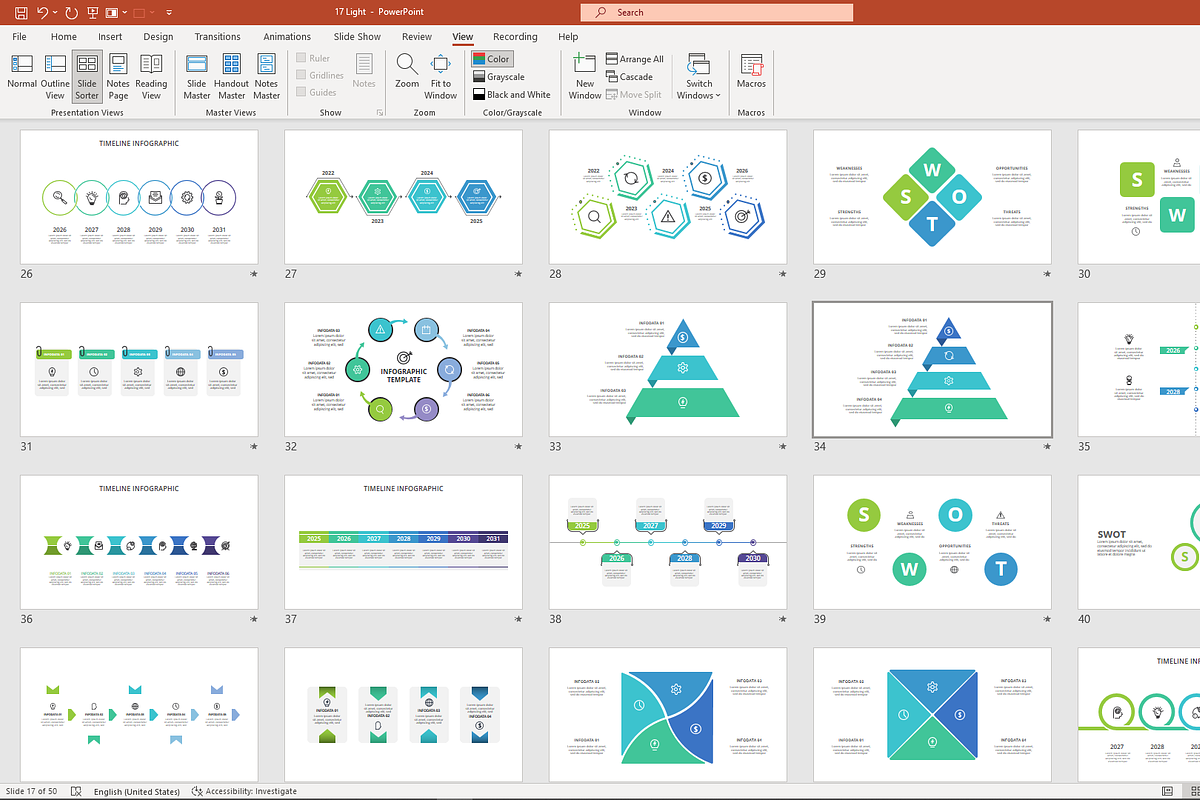Arrange All windows
The width and height of the screenshot is (1200, 800).
(635, 59)
